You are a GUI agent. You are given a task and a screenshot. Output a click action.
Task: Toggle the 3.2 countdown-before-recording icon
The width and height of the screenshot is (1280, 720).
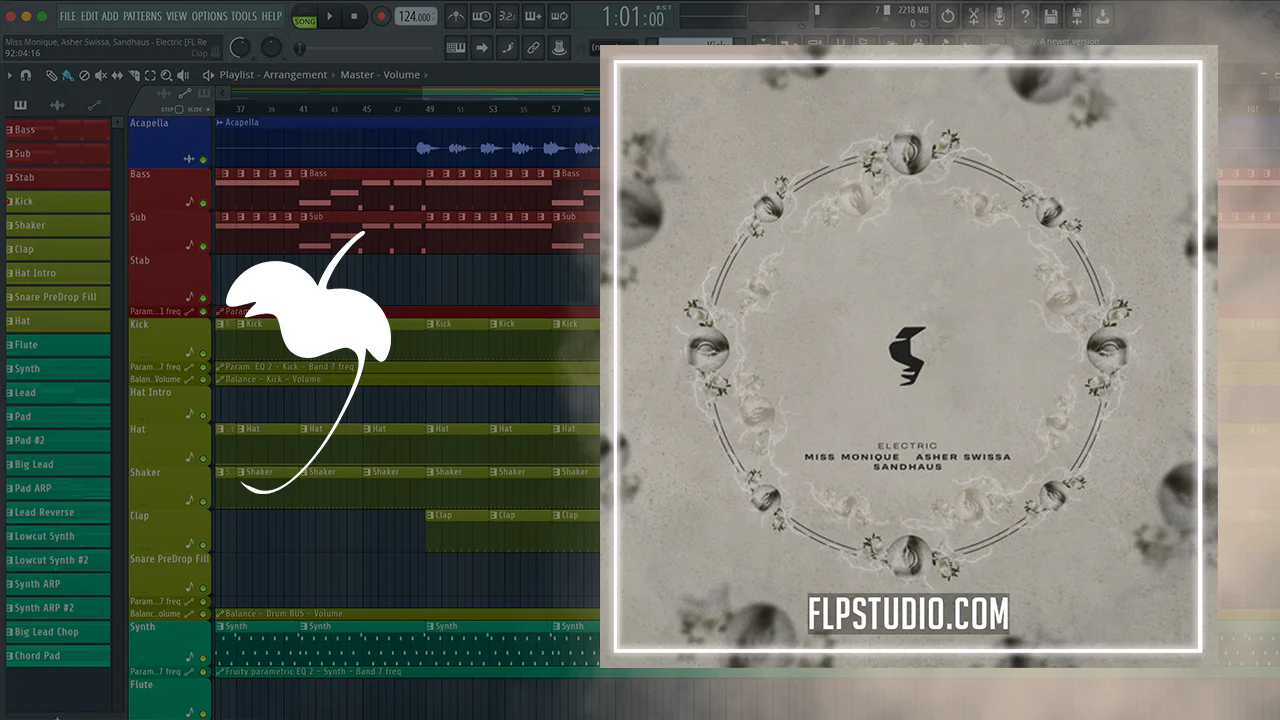pos(507,17)
